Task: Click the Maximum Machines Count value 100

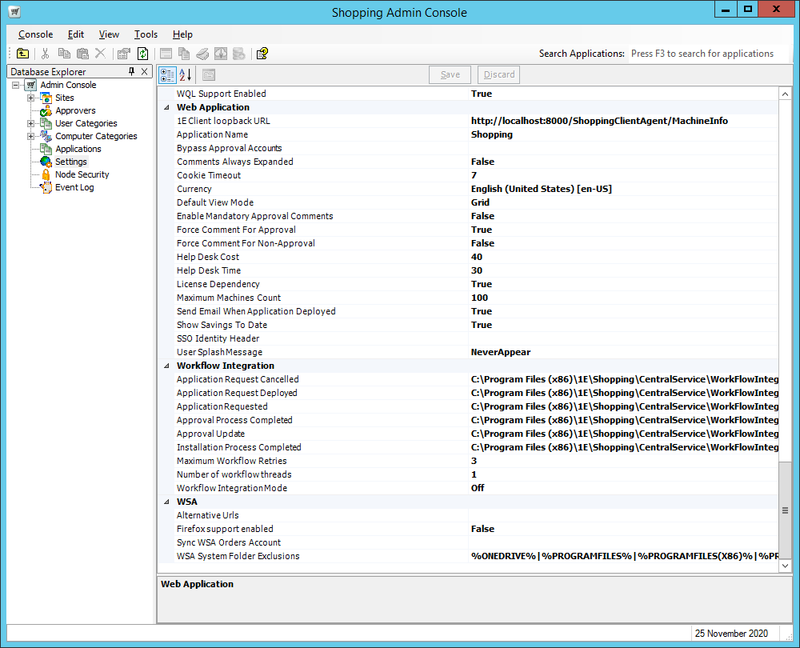Action: tap(480, 298)
